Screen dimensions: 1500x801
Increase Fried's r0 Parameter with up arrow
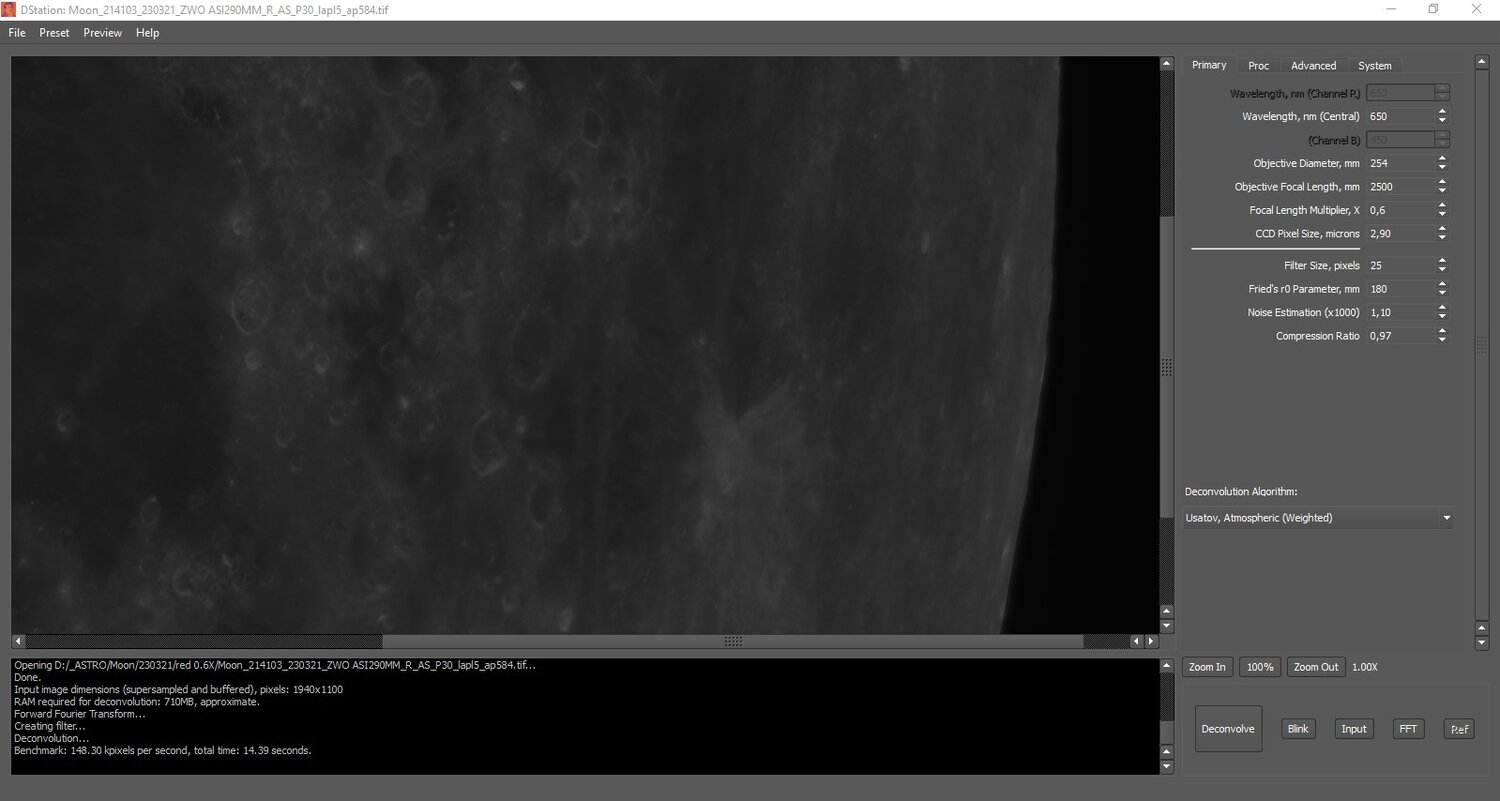click(x=1442, y=284)
